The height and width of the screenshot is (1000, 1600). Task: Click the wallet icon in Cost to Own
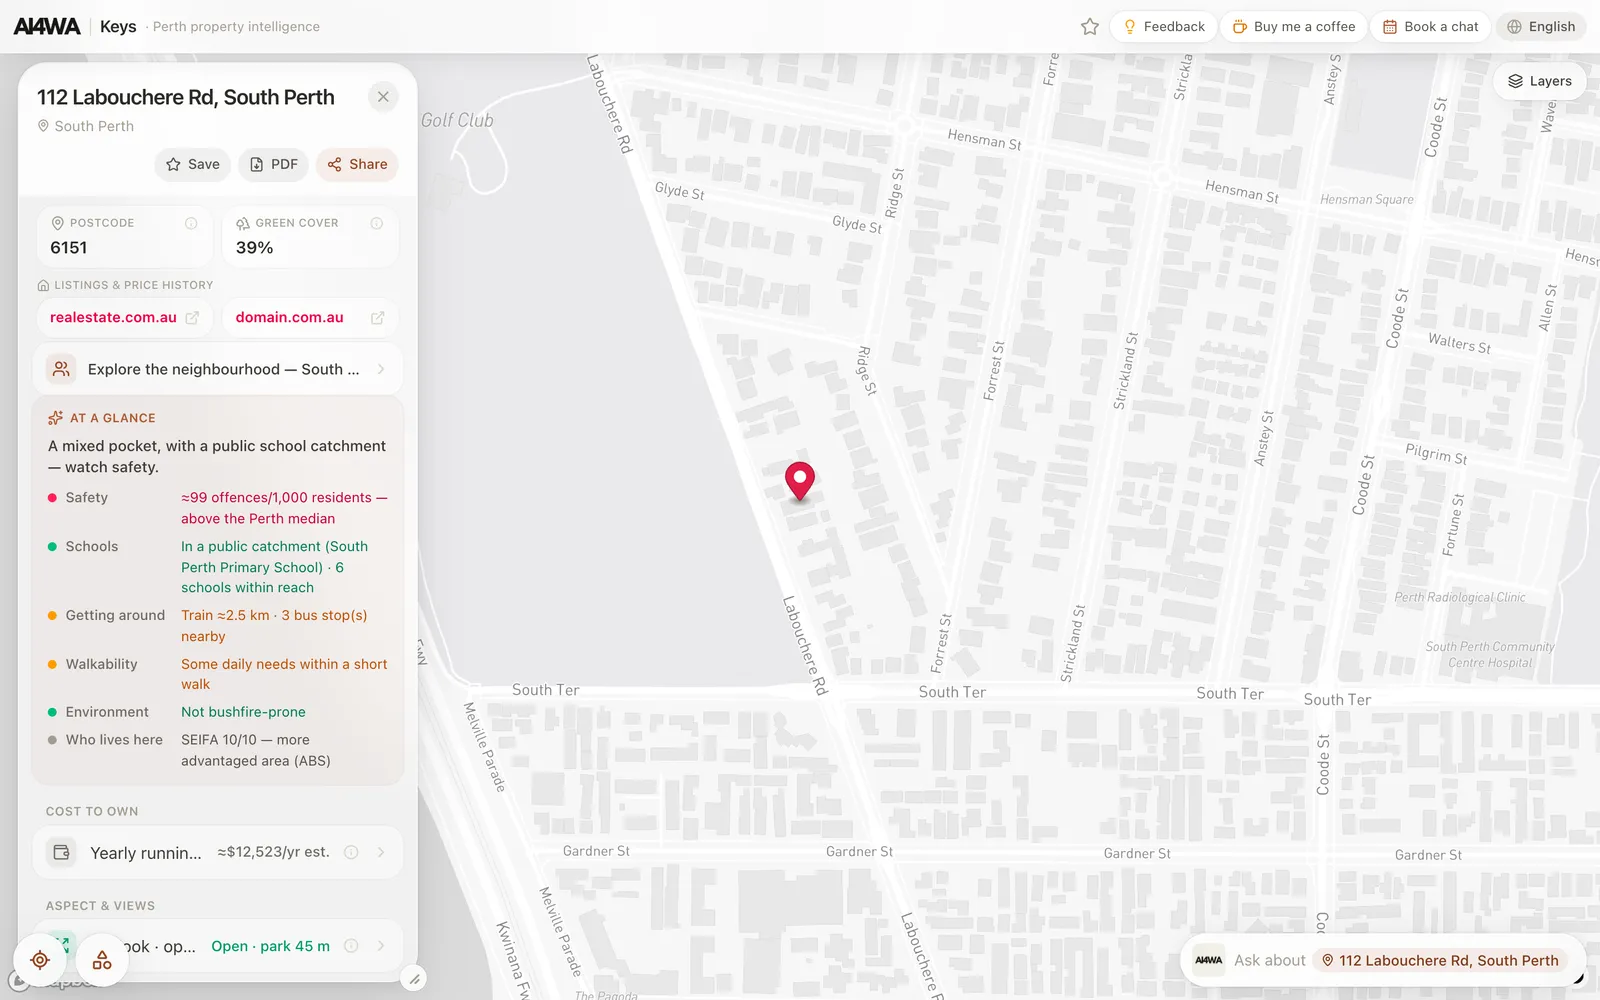(61, 852)
